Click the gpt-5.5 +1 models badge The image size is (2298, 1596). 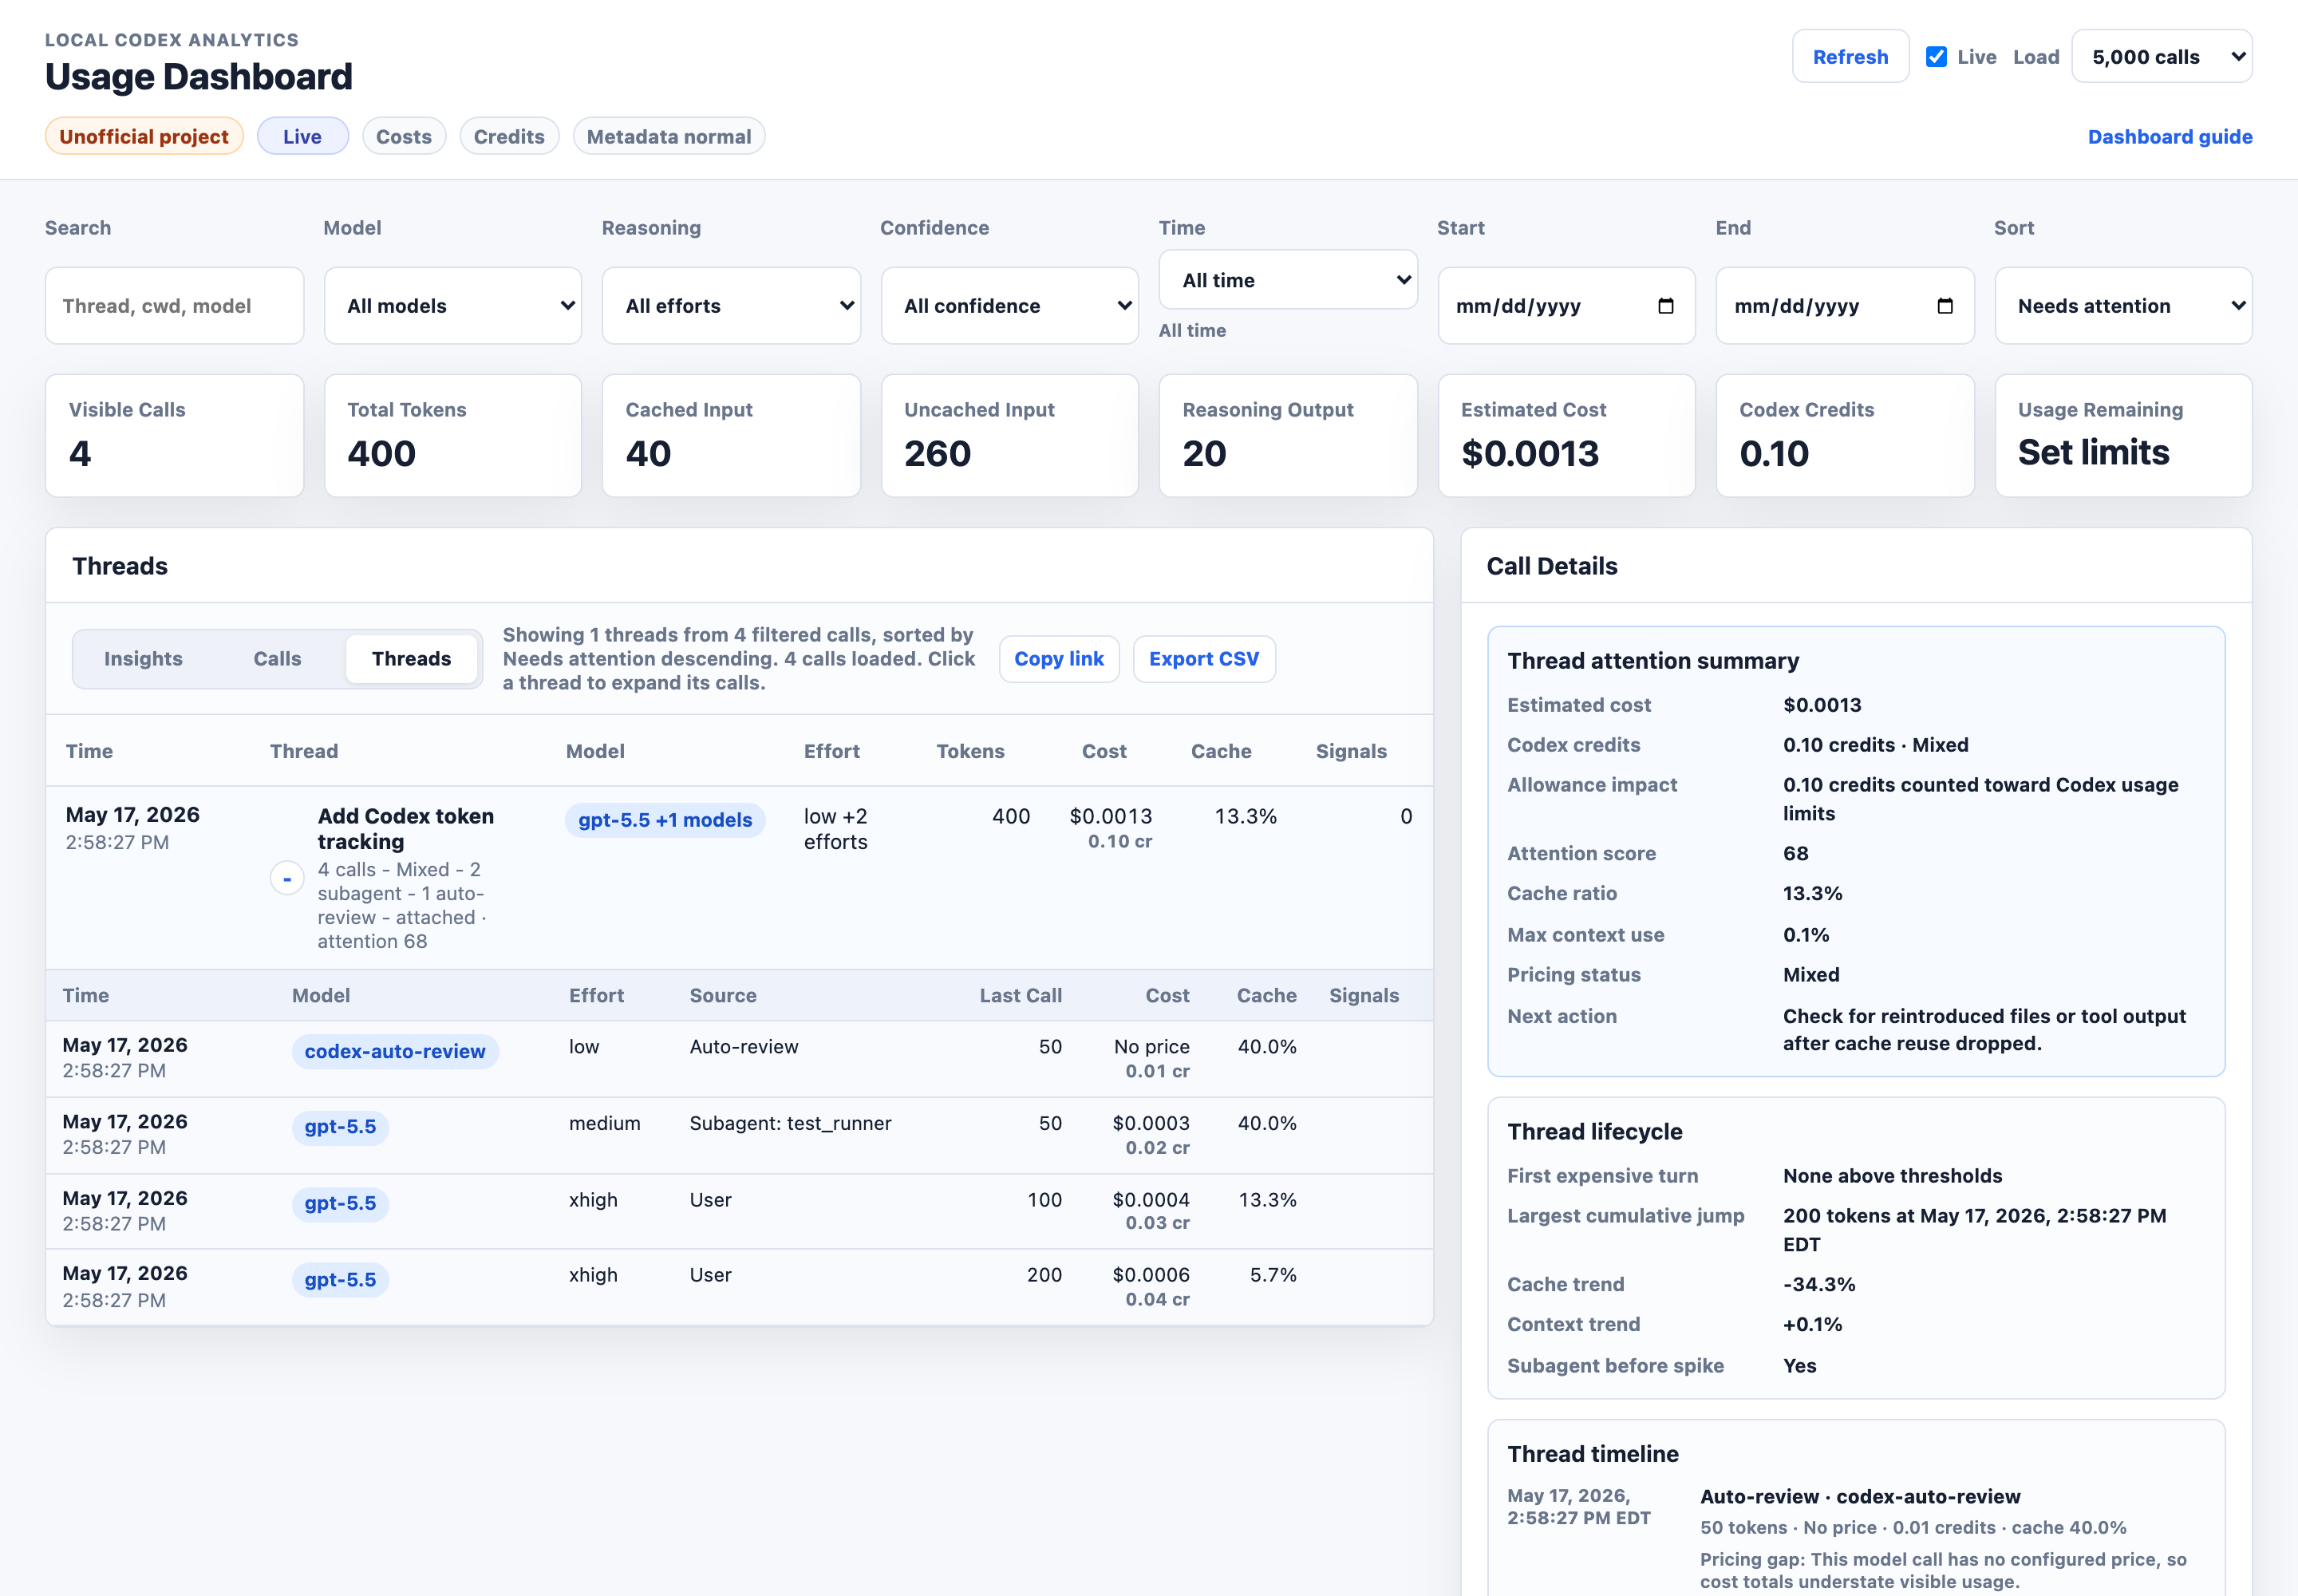pos(665,820)
